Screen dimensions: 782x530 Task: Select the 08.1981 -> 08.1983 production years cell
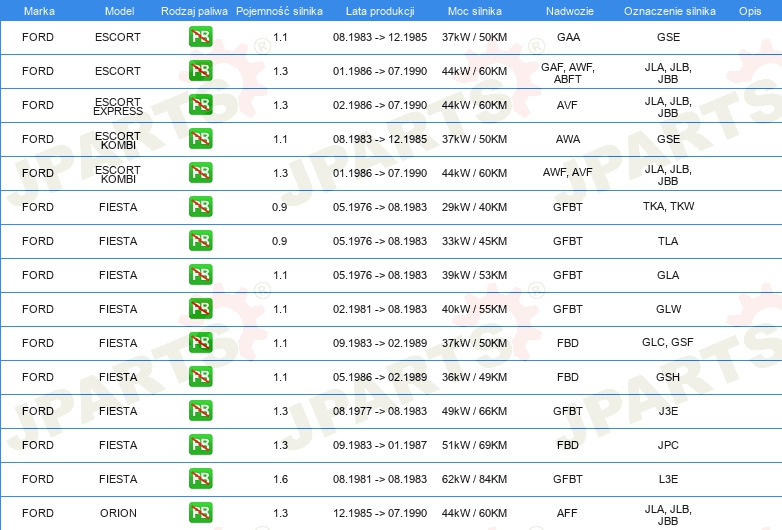pyautogui.click(x=380, y=479)
